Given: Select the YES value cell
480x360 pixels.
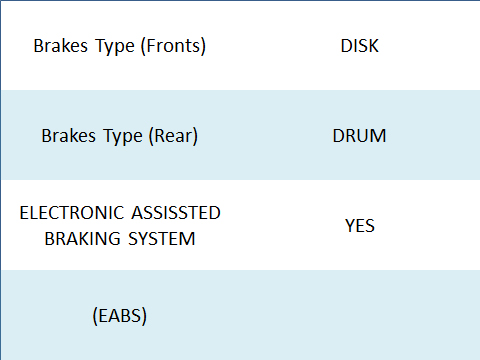Looking at the screenshot, I should tap(360, 225).
